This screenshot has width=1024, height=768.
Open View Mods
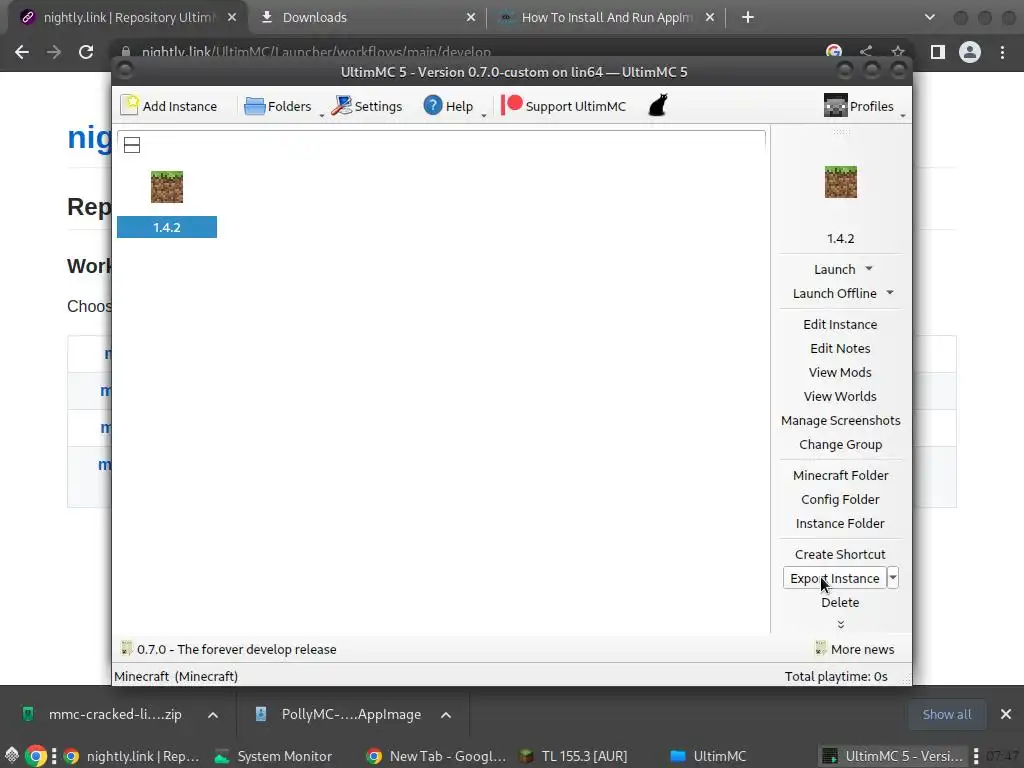tap(840, 372)
